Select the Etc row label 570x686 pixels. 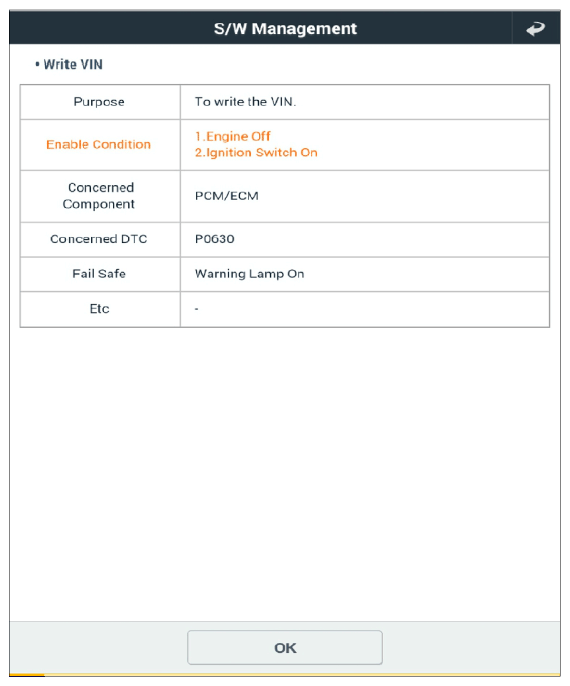[100, 309]
